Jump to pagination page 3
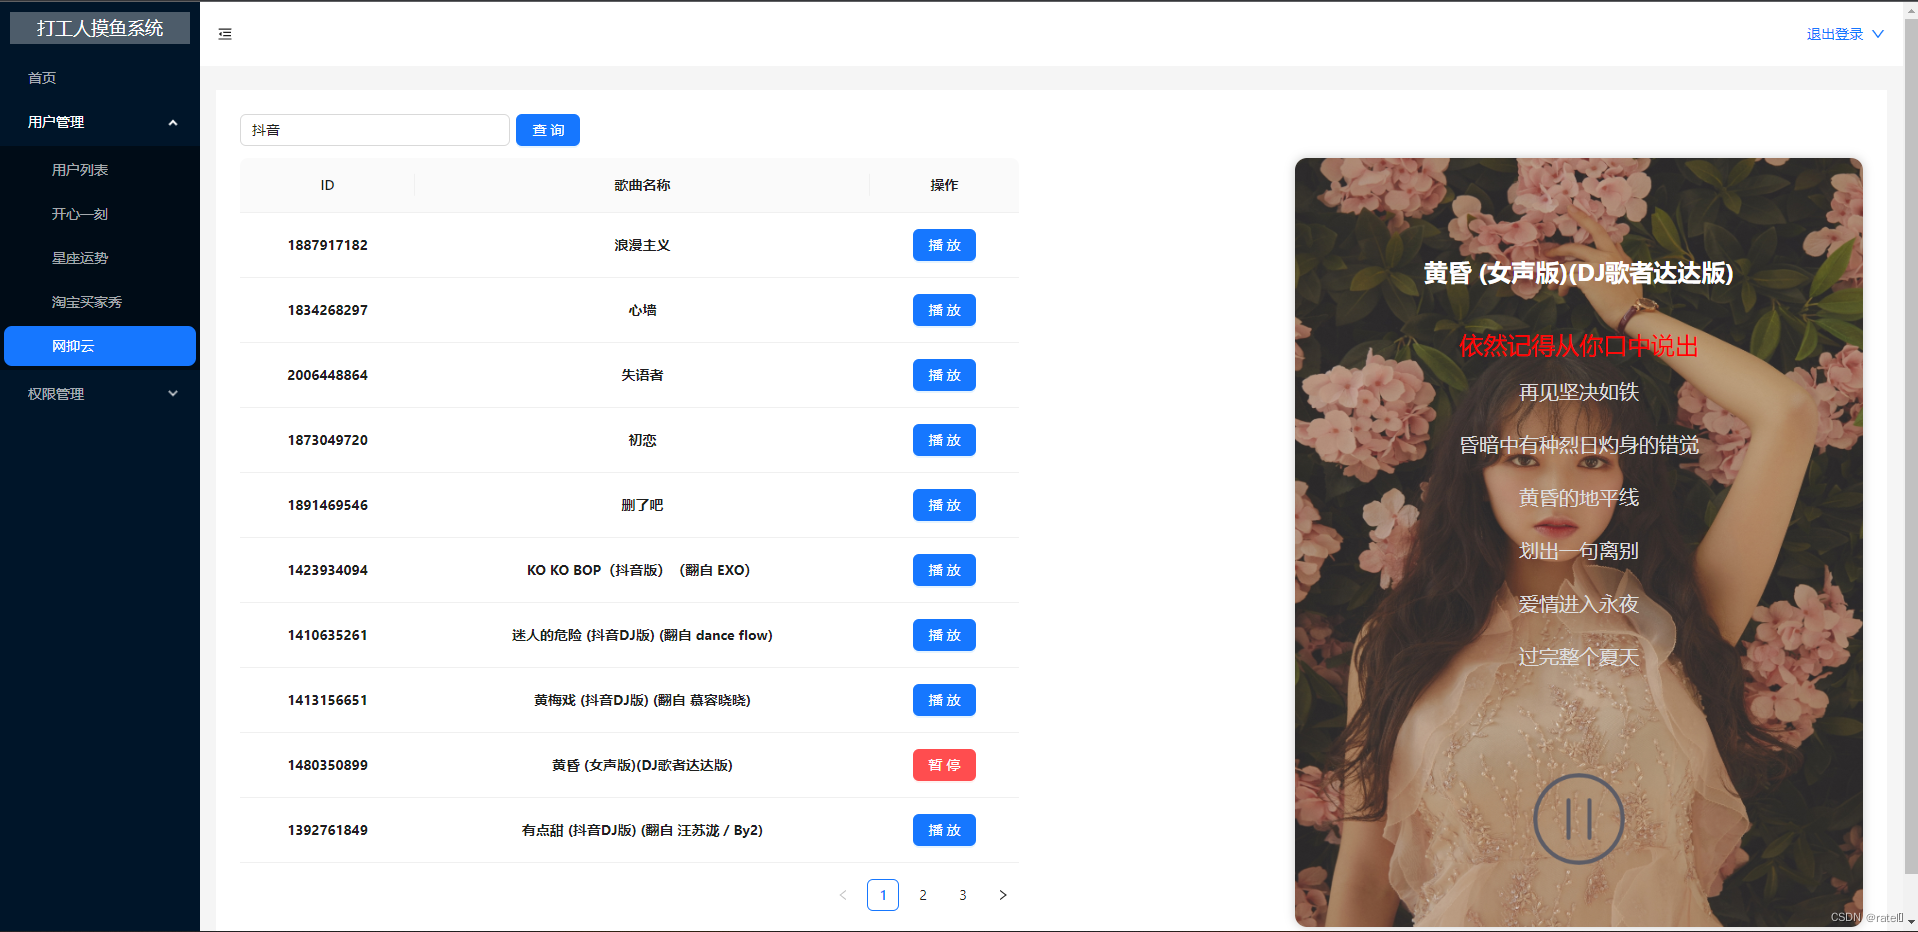This screenshot has height=932, width=1918. [x=962, y=895]
